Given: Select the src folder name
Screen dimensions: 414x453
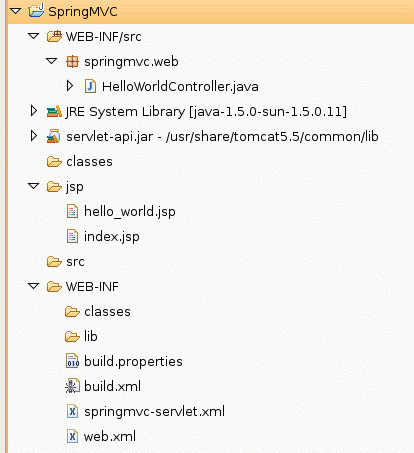Looking at the screenshot, I should pyautogui.click(x=75, y=262).
